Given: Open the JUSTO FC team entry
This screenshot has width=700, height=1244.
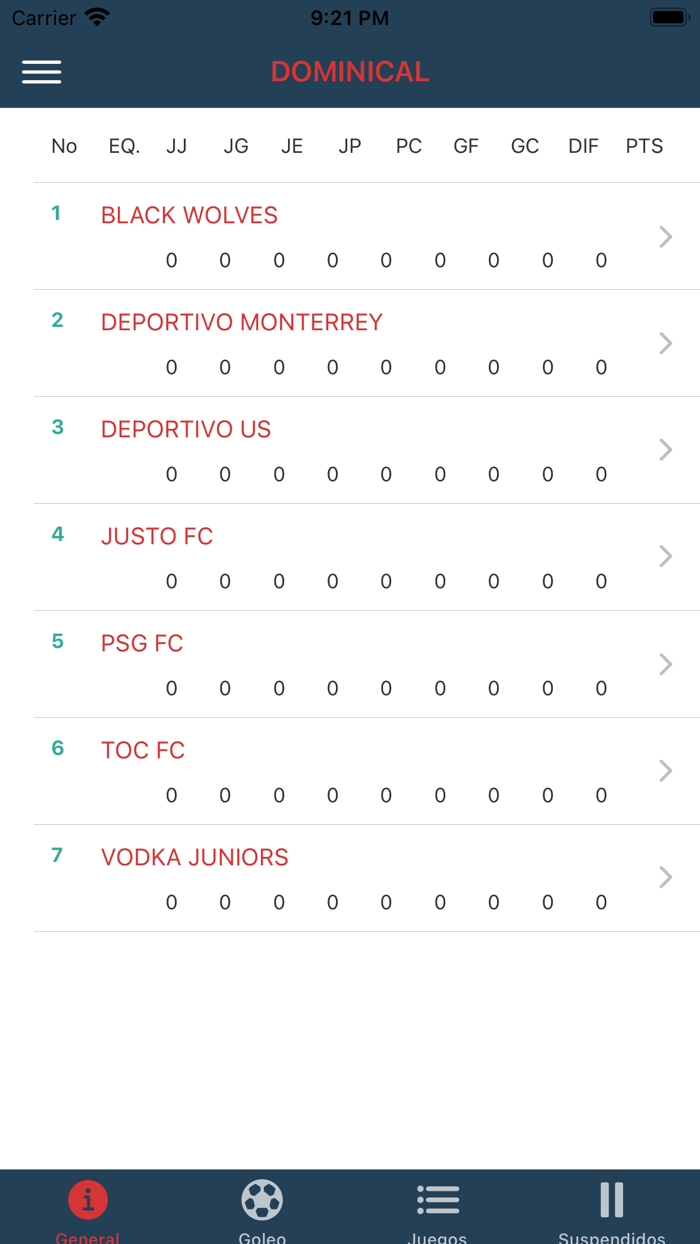Looking at the screenshot, I should tap(156, 536).
